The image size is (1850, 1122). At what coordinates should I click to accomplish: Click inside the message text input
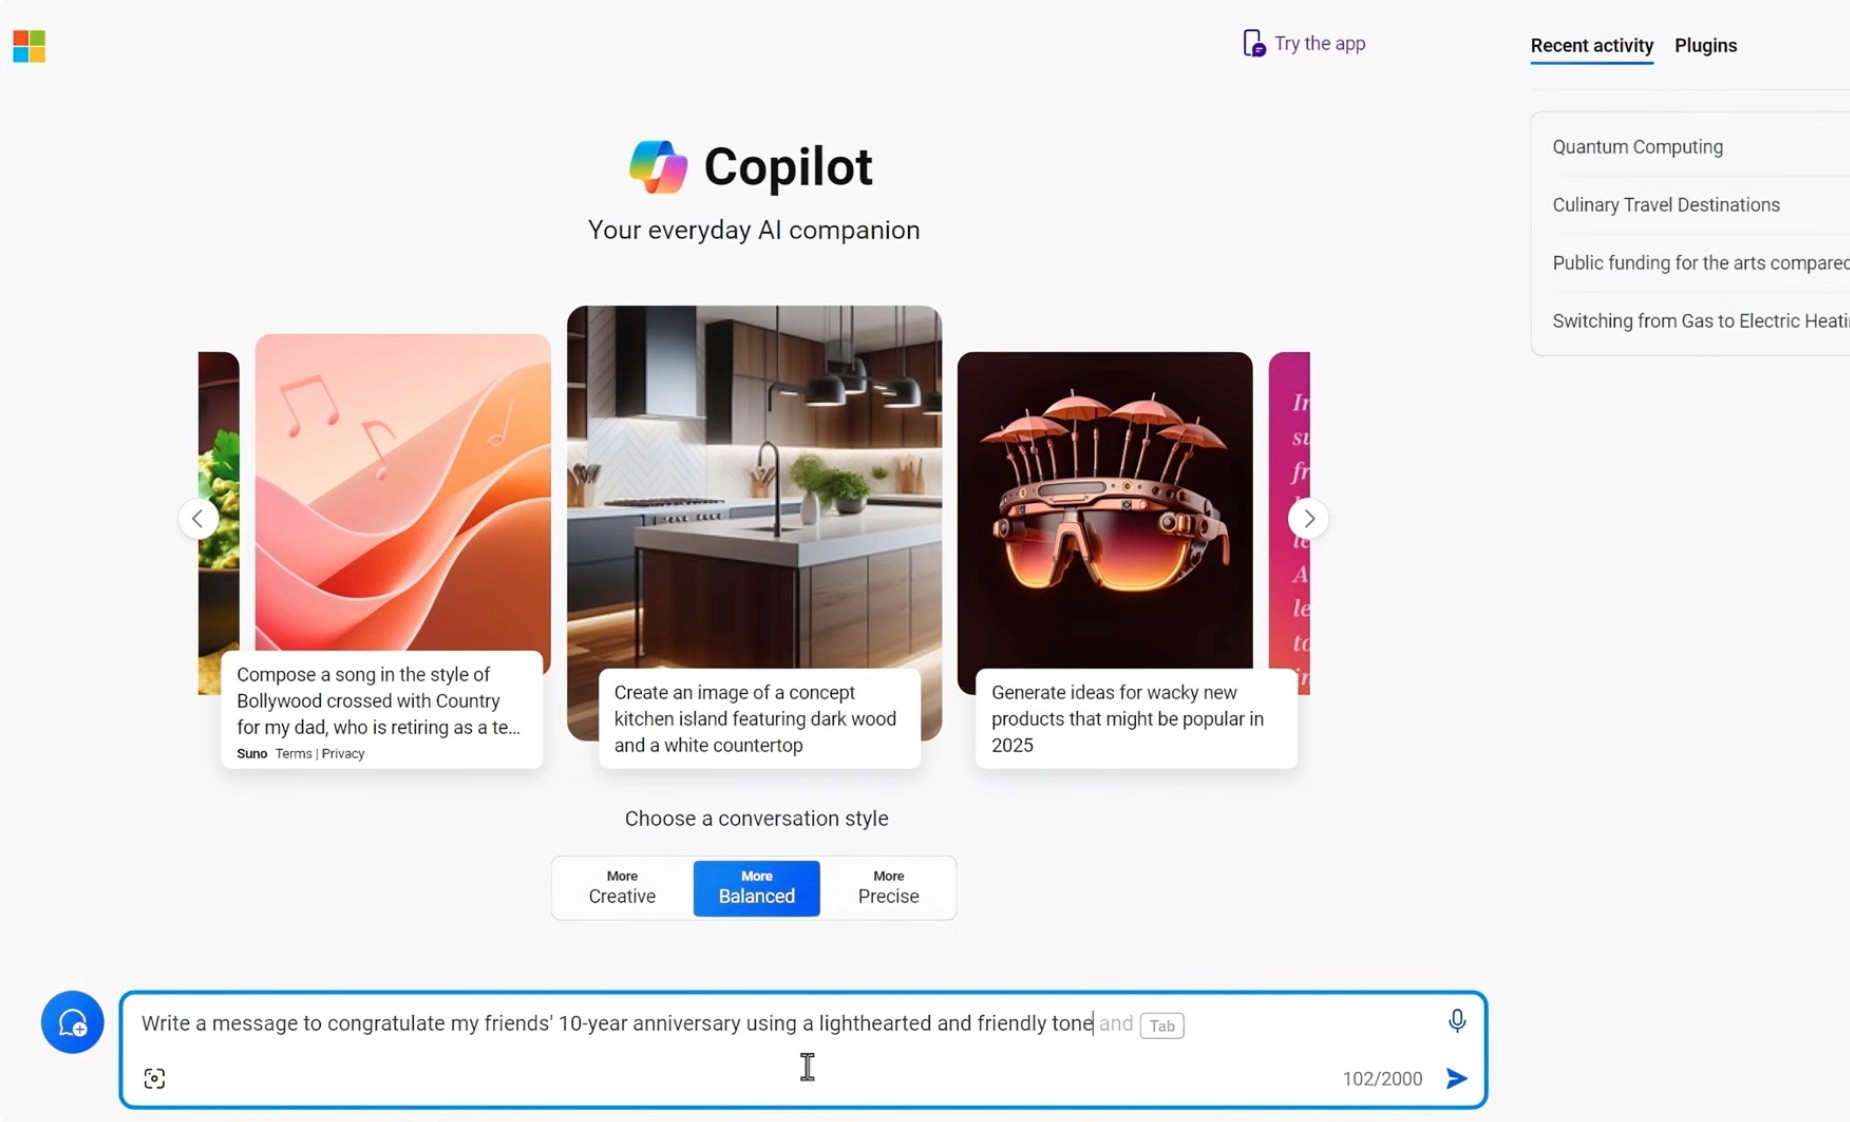[x=617, y=1023]
